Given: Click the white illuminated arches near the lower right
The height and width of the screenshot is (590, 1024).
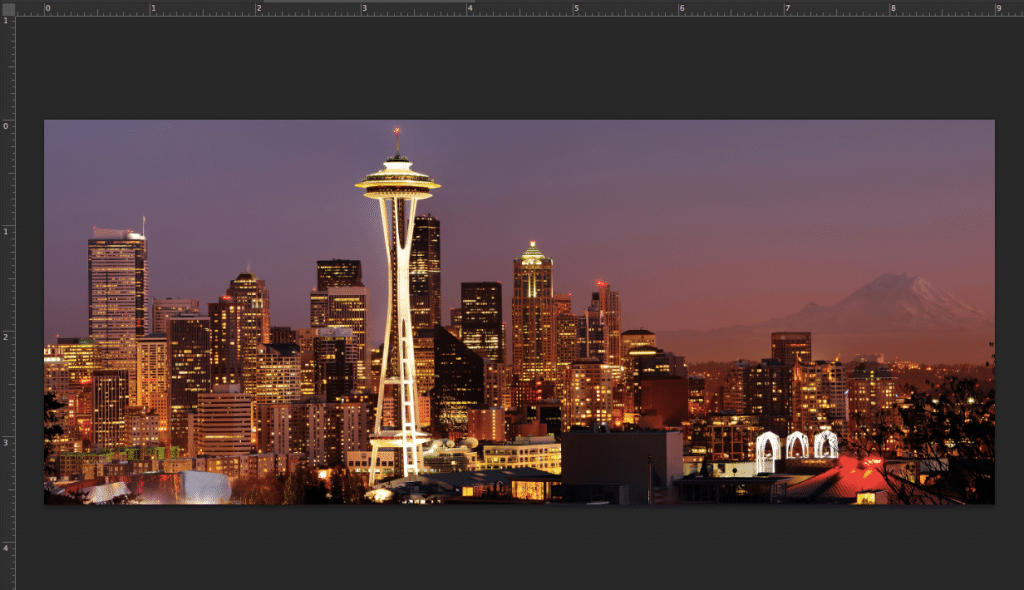Looking at the screenshot, I should pyautogui.click(x=800, y=448).
